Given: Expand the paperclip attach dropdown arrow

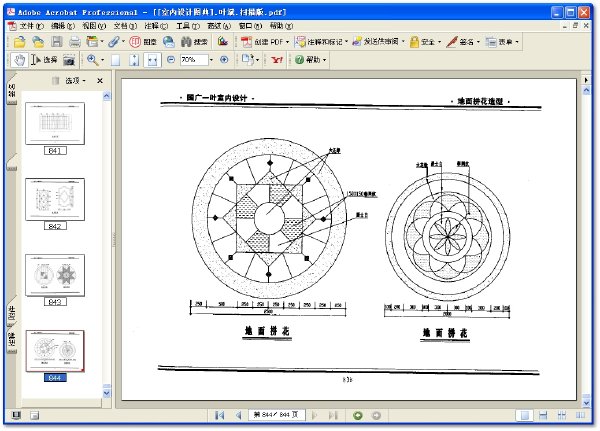Looking at the screenshot, I should (123, 42).
